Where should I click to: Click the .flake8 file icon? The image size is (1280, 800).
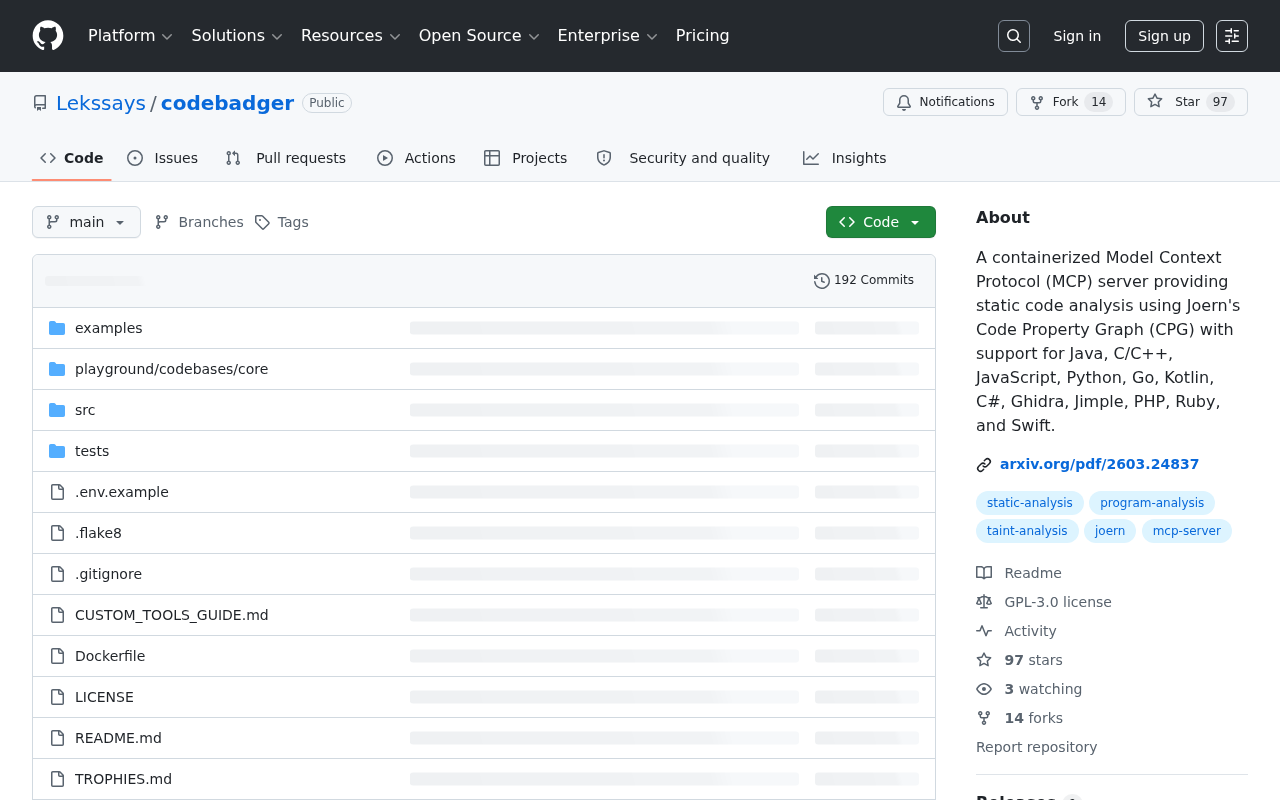tap(57, 533)
